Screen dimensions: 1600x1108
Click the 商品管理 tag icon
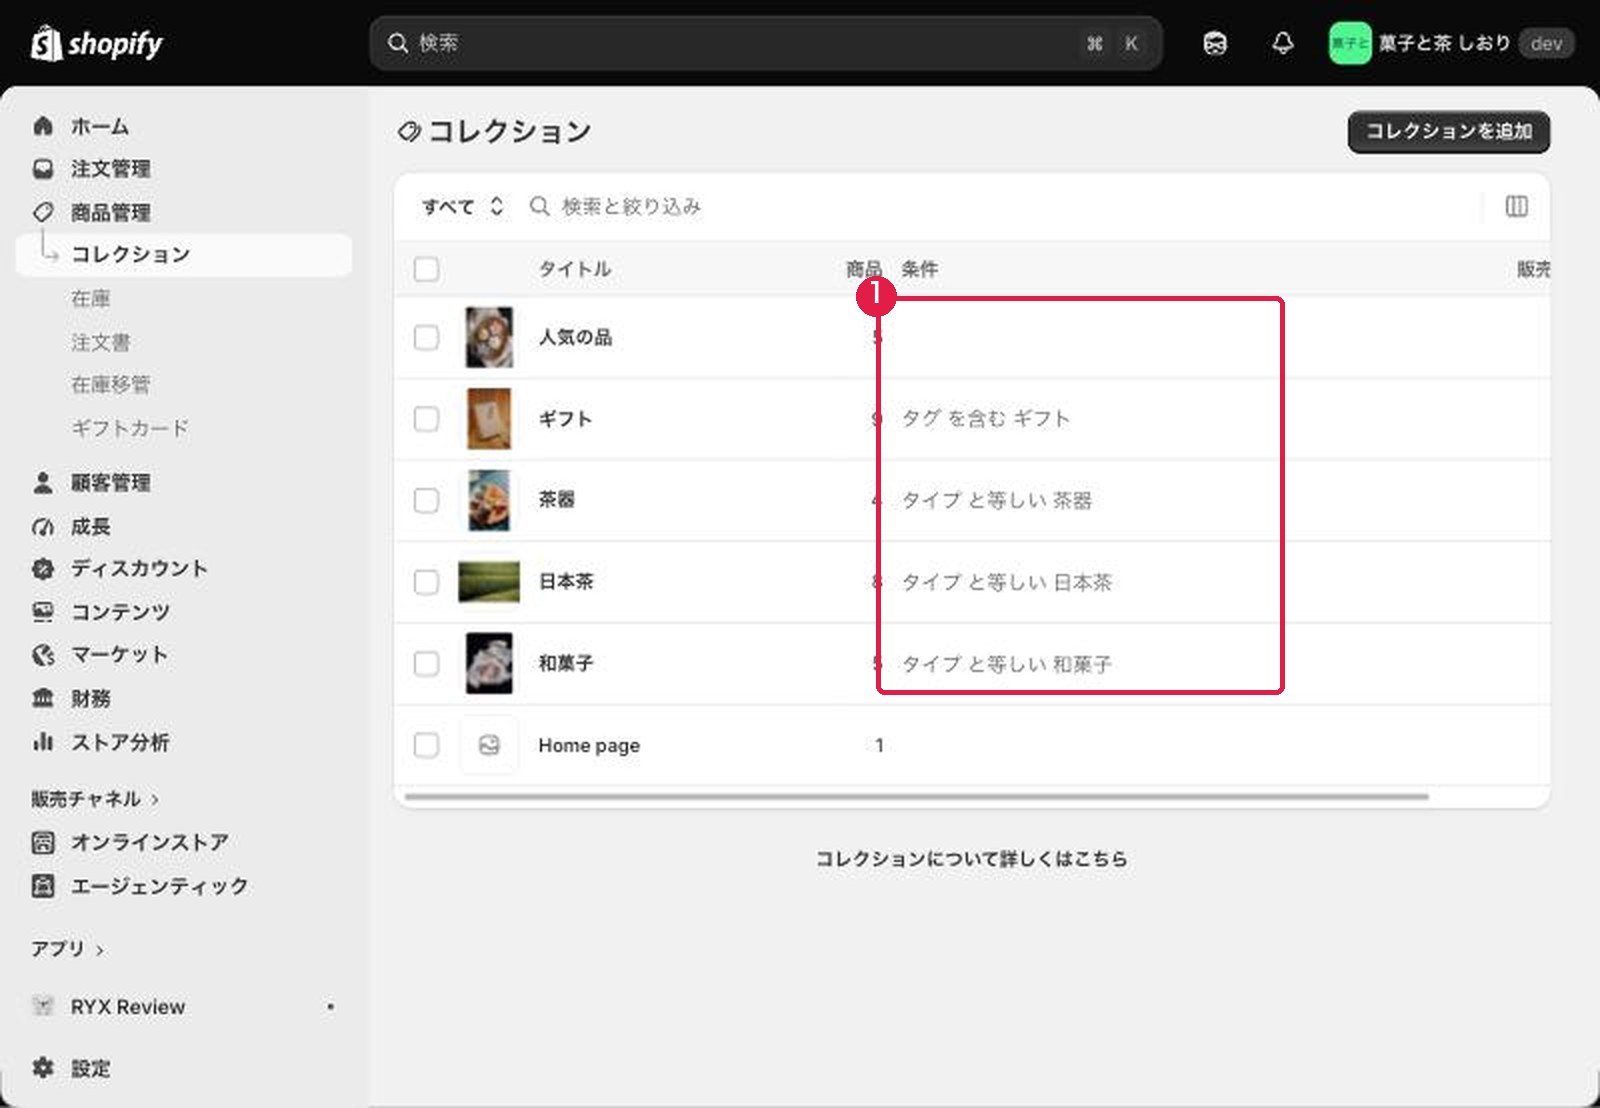43,212
